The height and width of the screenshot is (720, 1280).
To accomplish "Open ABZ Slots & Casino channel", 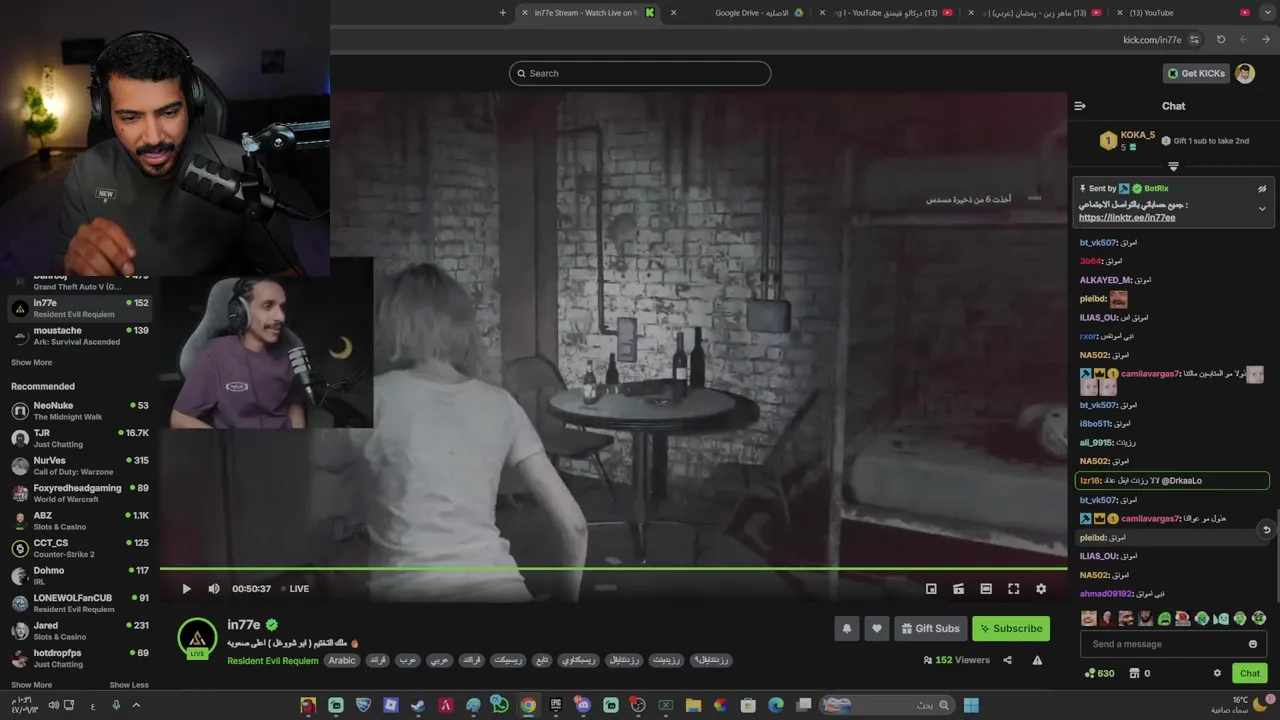I will coord(80,521).
